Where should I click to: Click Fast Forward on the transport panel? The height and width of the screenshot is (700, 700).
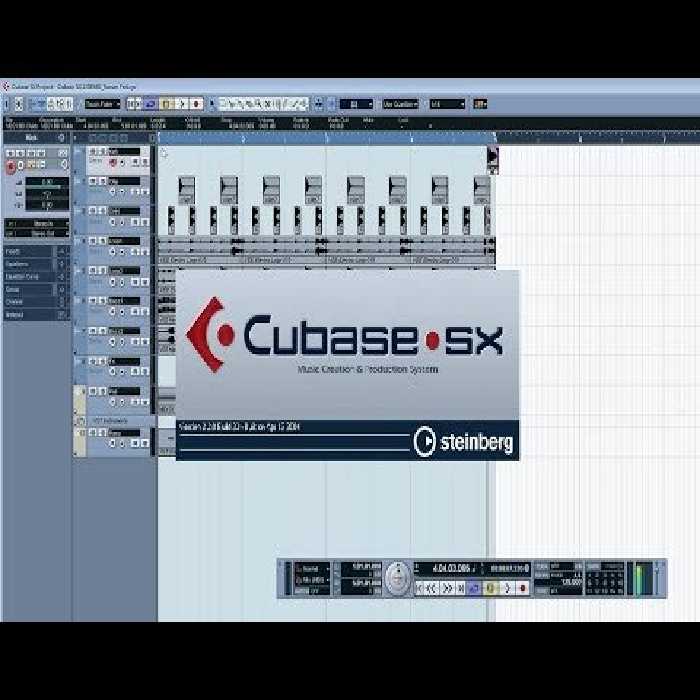[447, 588]
